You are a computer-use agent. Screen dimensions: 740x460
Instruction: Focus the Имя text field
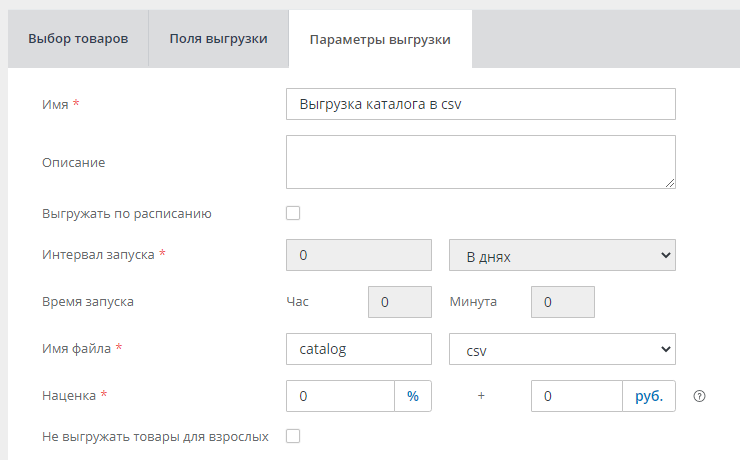point(480,104)
